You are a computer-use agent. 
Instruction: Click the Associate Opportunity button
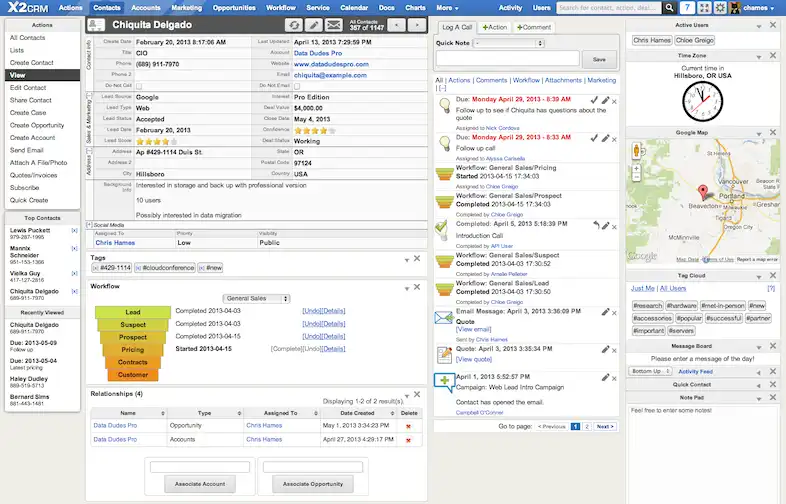313,484
